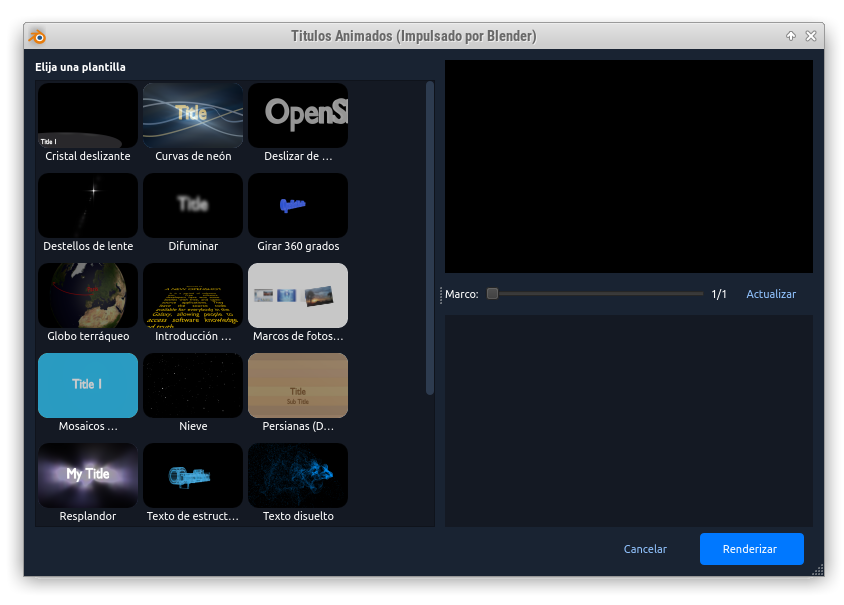Pick the Deslizar de template thumbnail

tap(298, 116)
